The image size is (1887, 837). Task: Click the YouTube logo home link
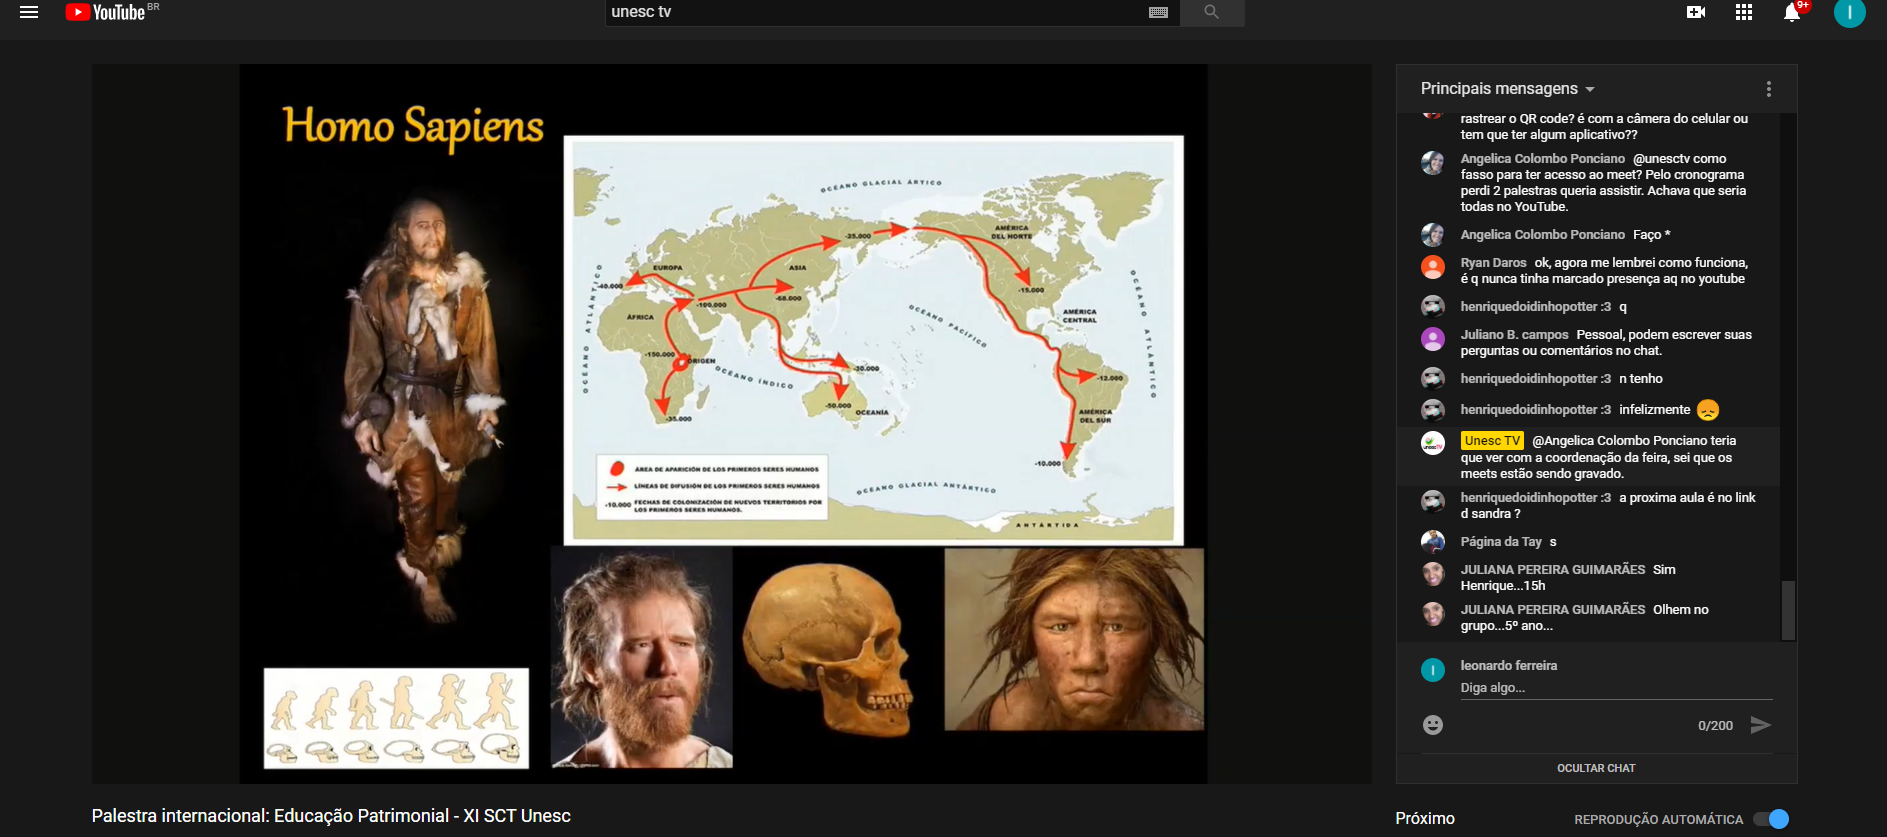[x=106, y=12]
